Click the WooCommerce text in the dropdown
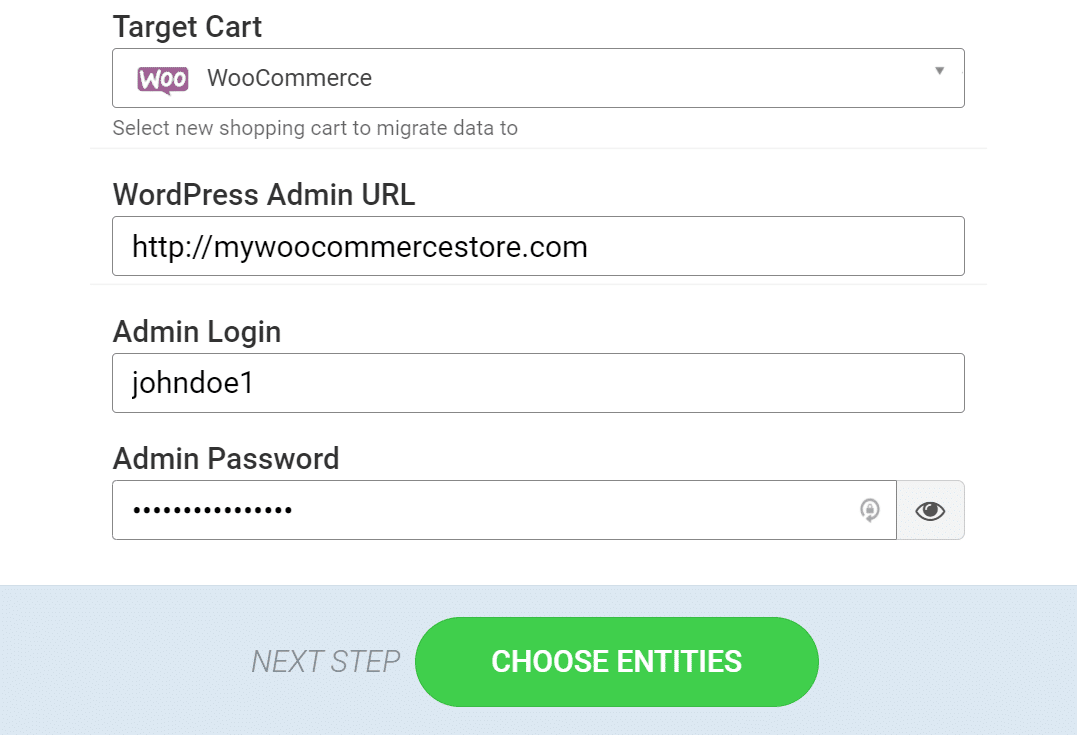Image resolution: width=1077 pixels, height=735 pixels. (x=289, y=78)
